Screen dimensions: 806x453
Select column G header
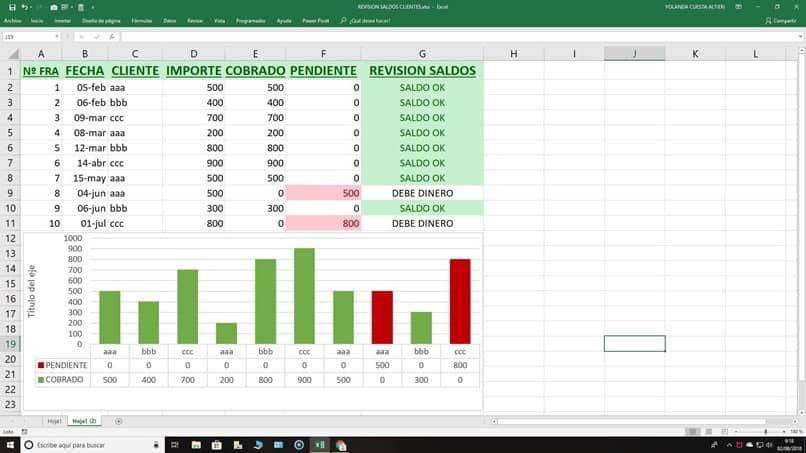tap(422, 53)
